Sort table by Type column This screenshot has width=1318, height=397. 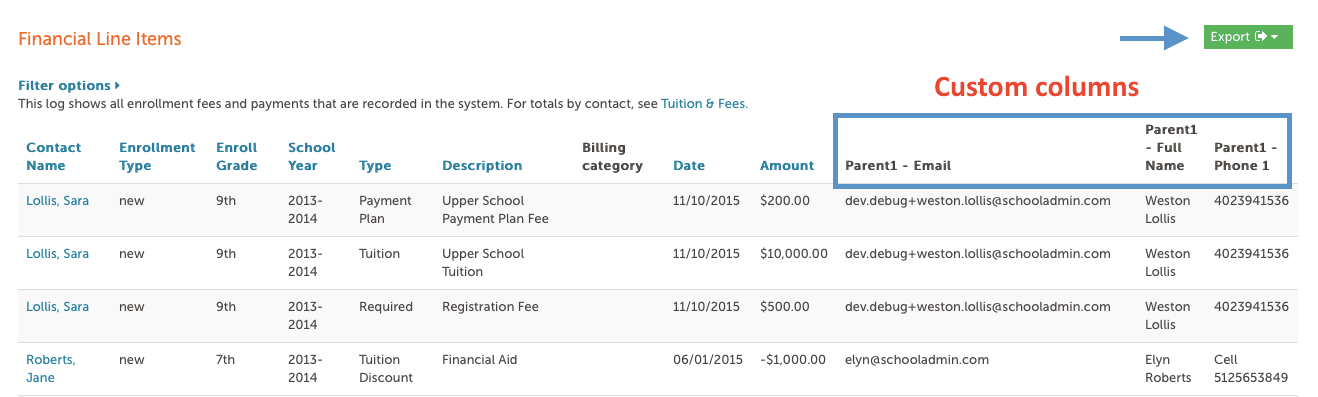(375, 166)
